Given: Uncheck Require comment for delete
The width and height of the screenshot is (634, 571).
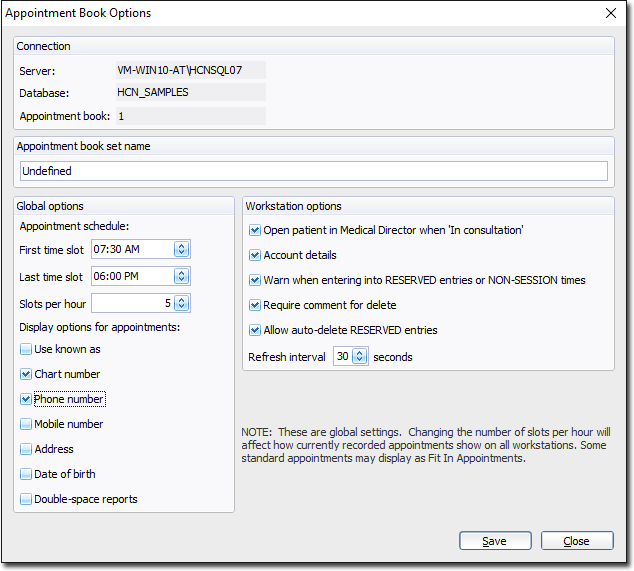Looking at the screenshot, I should (254, 305).
